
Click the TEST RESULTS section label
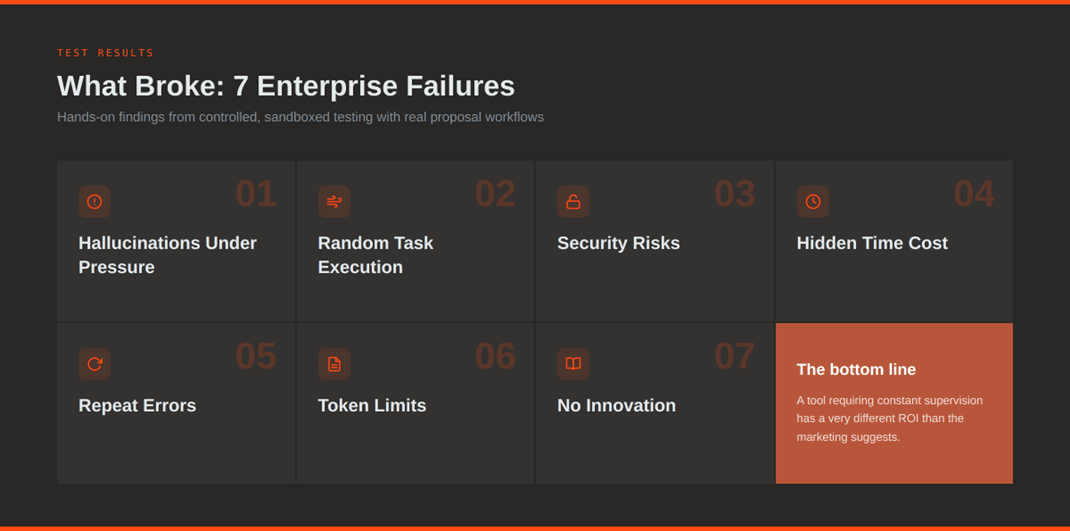tap(106, 53)
